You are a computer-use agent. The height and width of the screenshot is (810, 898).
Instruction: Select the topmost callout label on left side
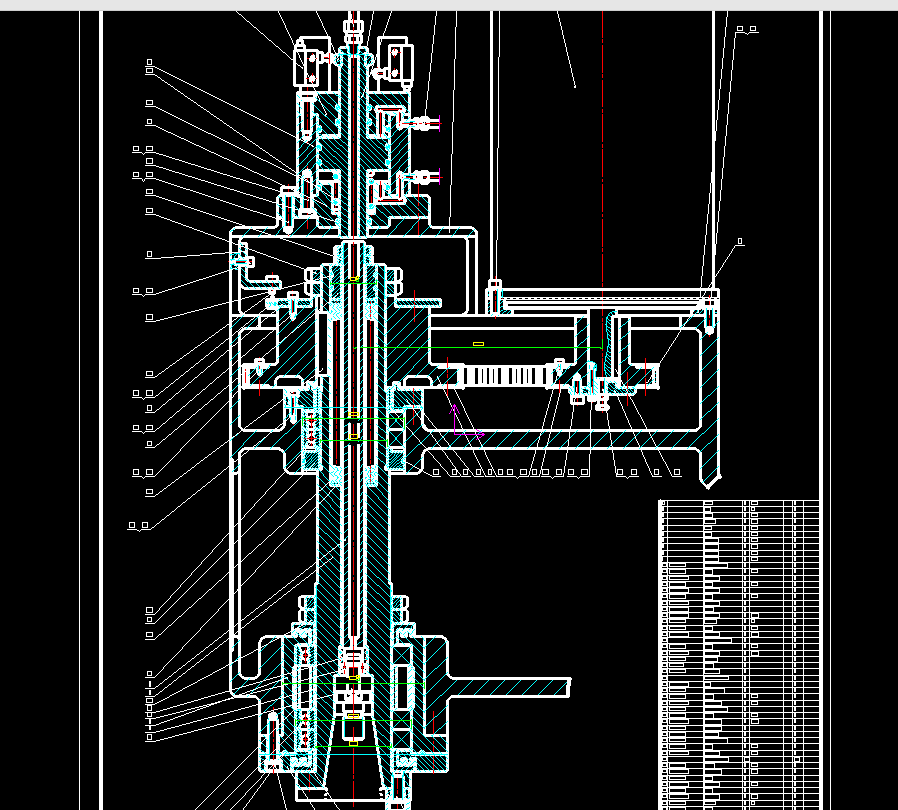149,62
